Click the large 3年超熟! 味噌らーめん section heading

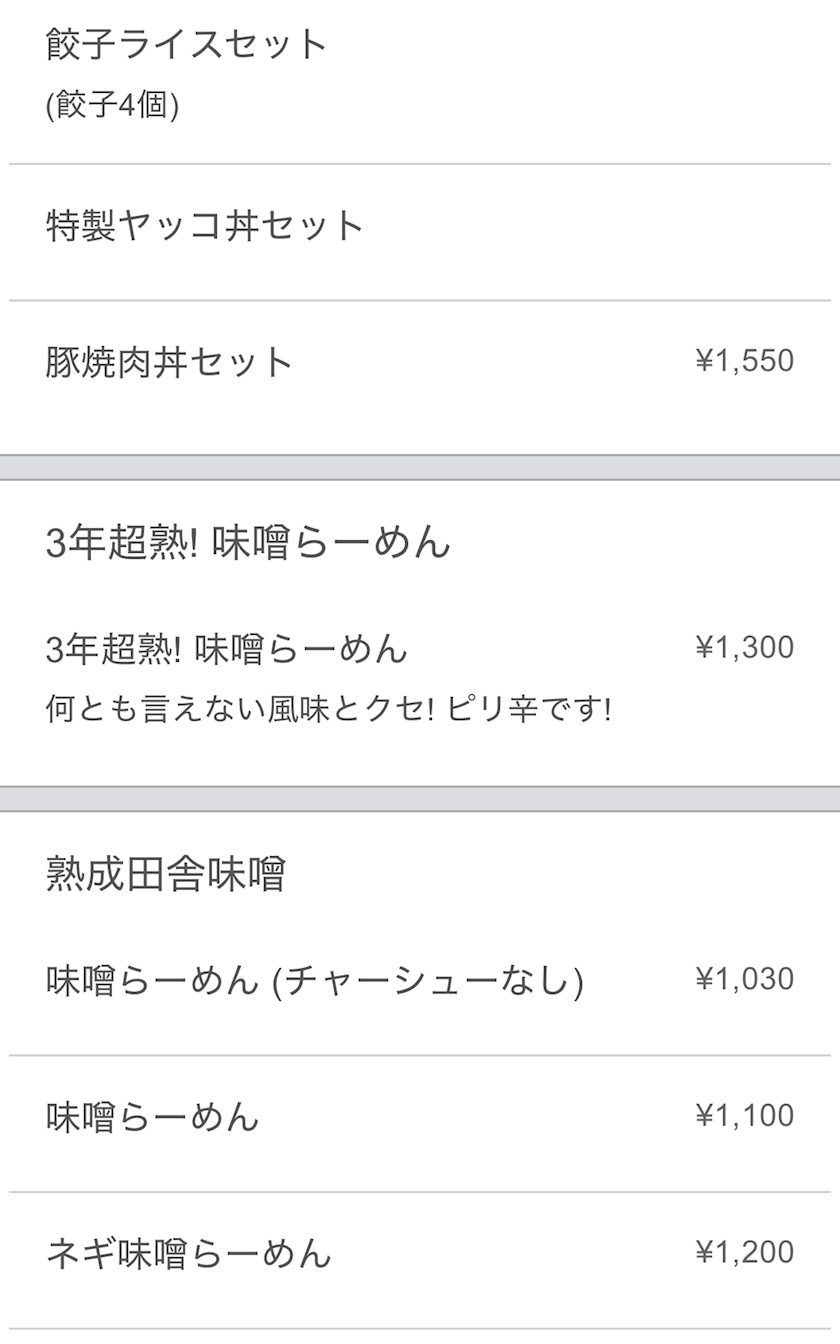tap(248, 543)
